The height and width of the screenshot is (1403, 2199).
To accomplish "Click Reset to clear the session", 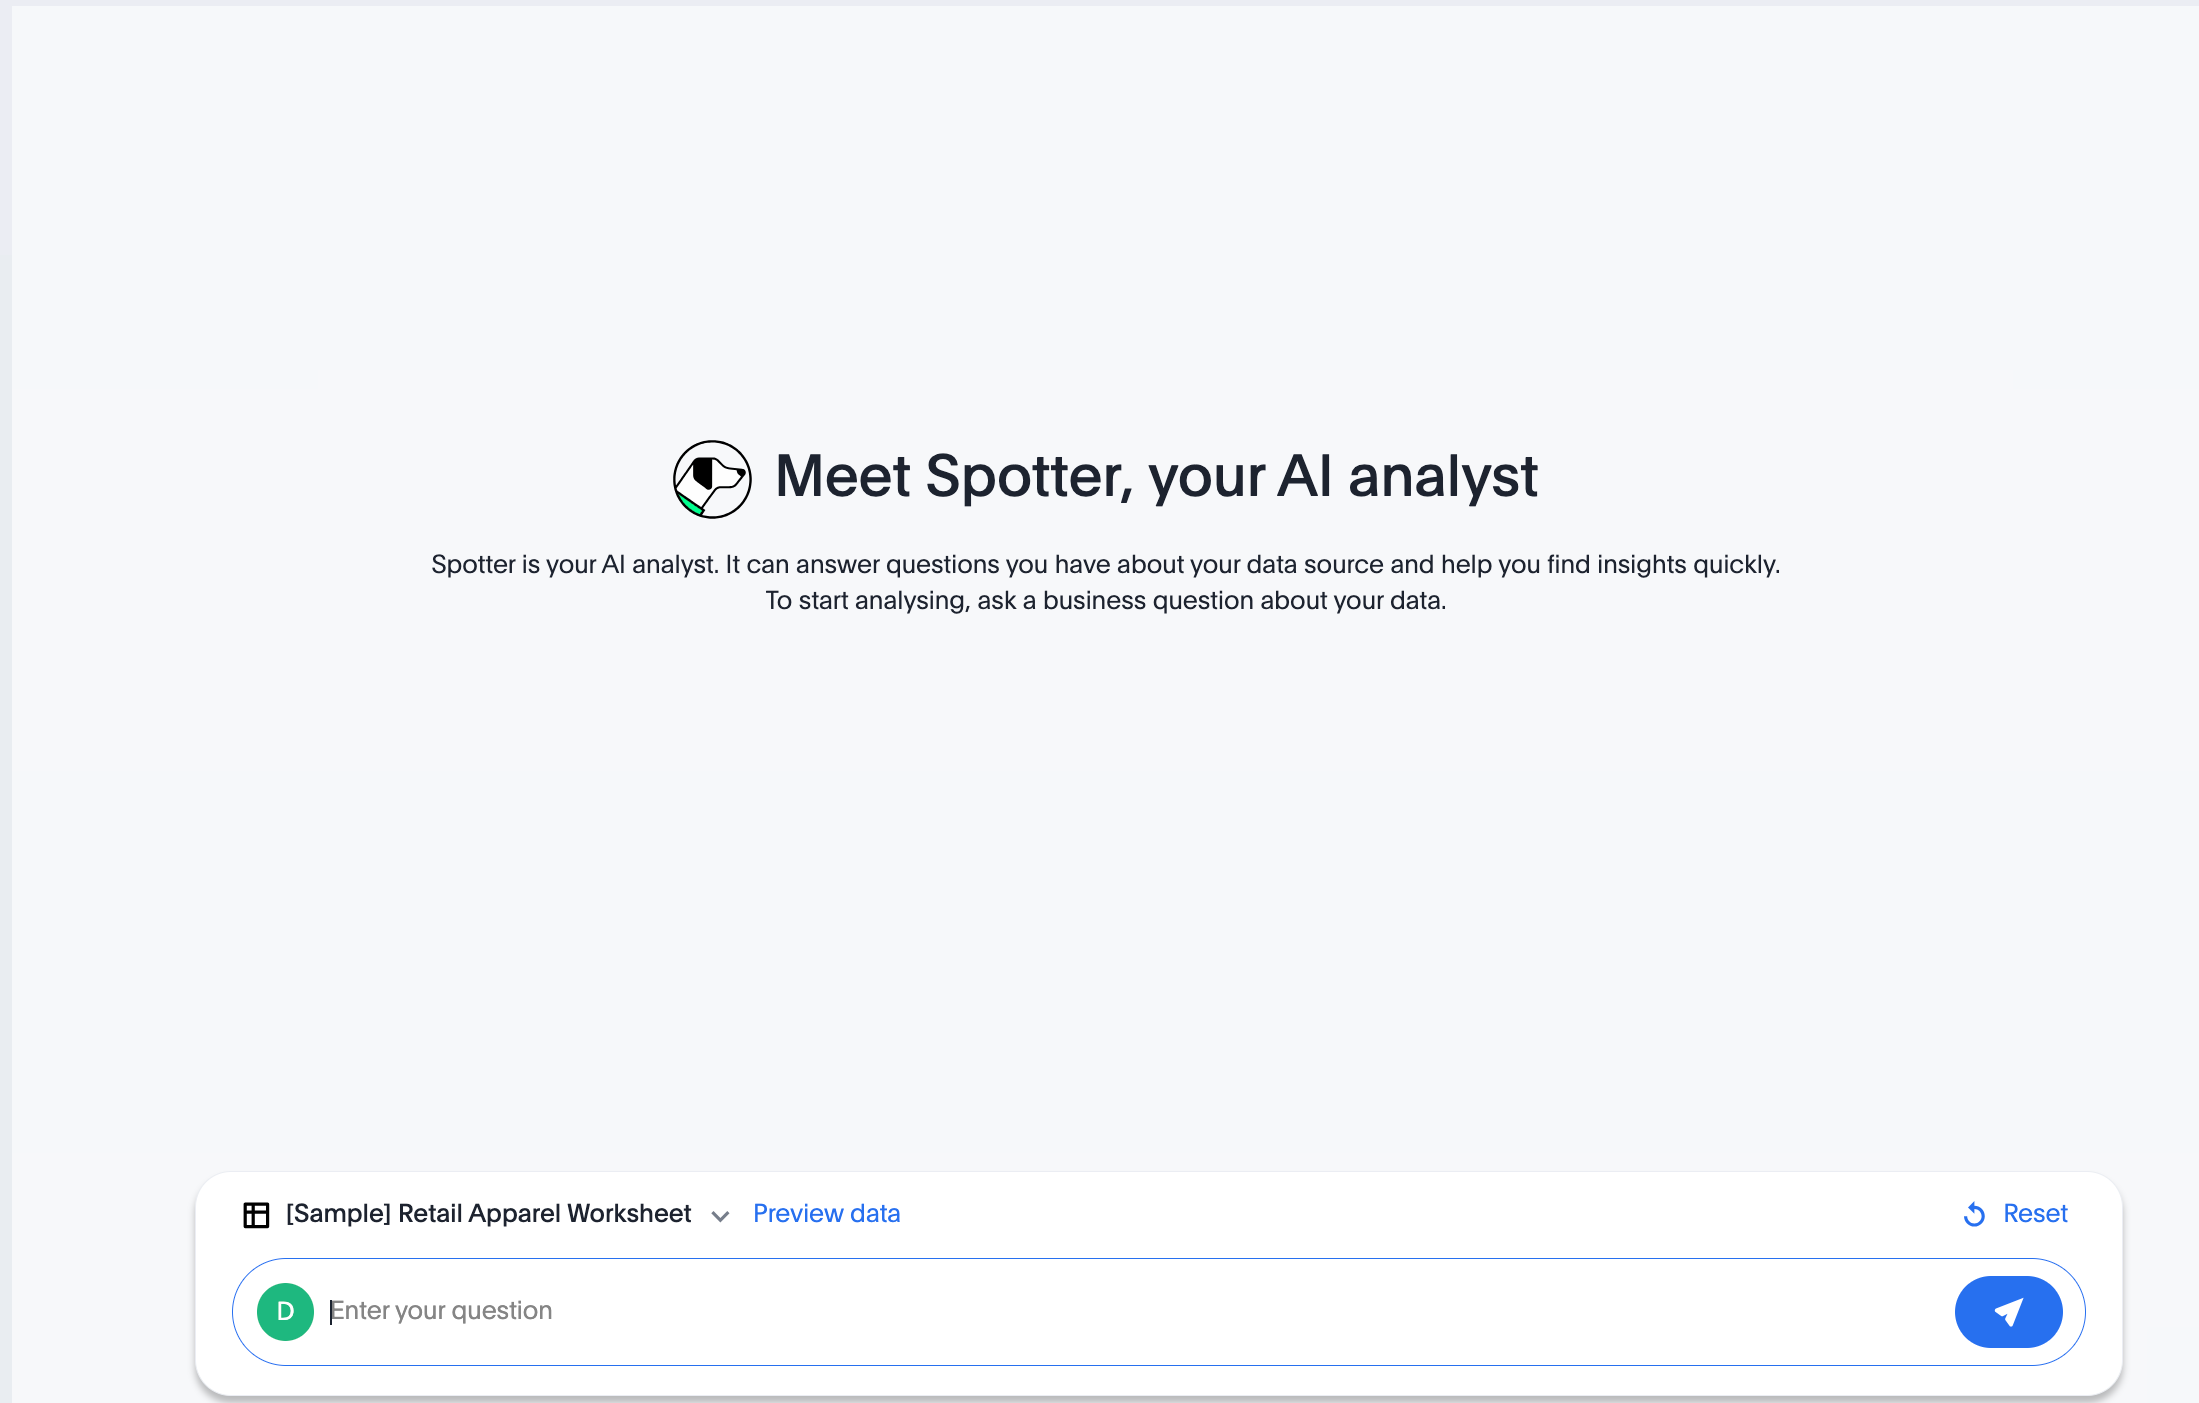I will 2036,1213.
